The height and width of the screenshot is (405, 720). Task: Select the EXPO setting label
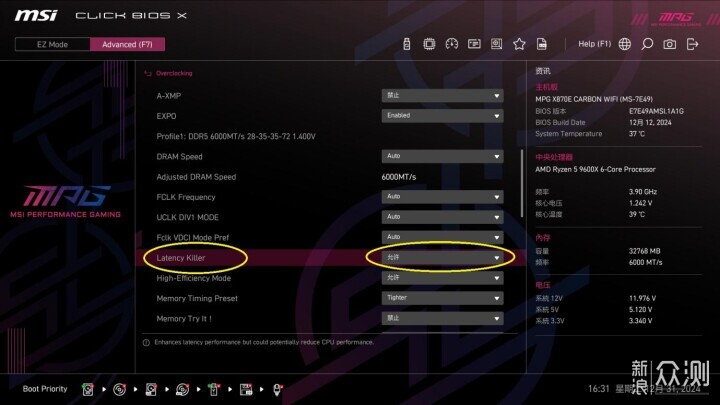(x=166, y=116)
